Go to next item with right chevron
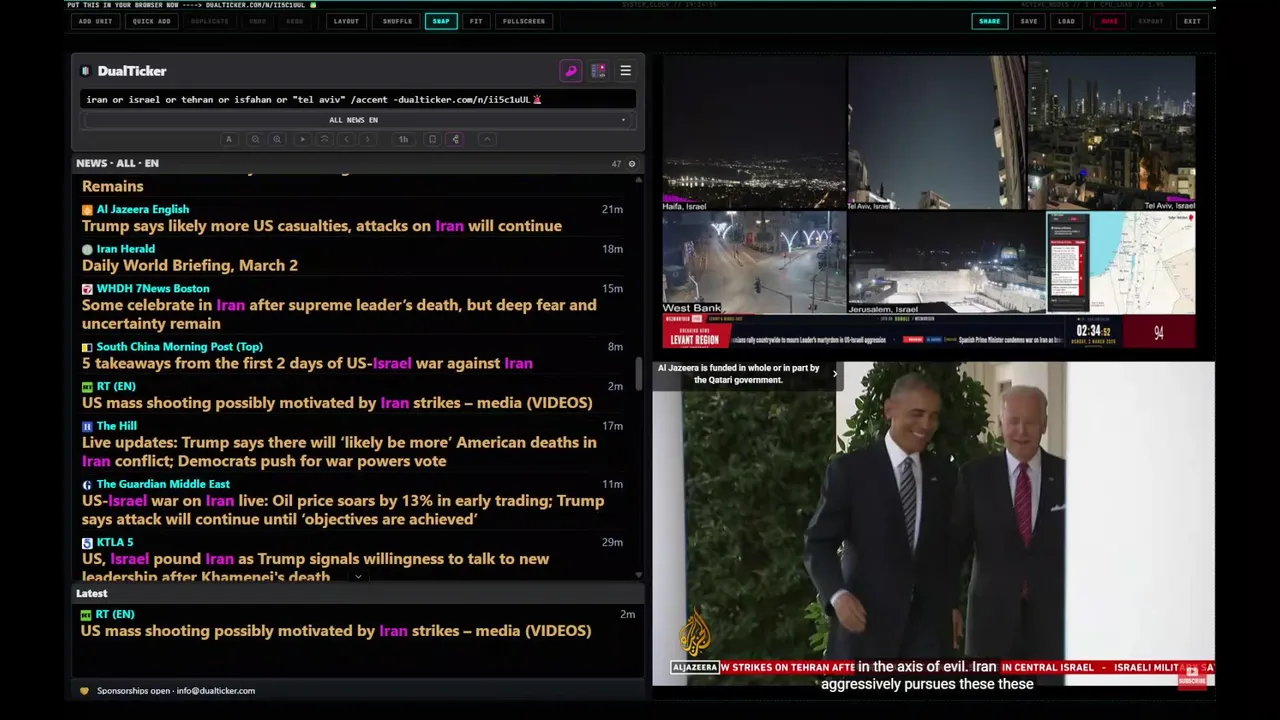 tap(368, 139)
